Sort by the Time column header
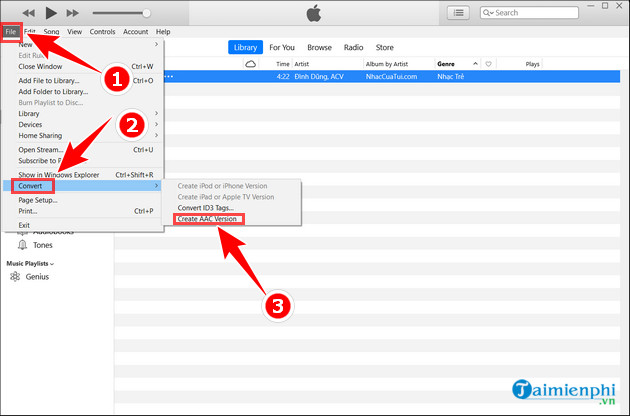Image resolution: width=630 pixels, height=416 pixels. coord(282,64)
